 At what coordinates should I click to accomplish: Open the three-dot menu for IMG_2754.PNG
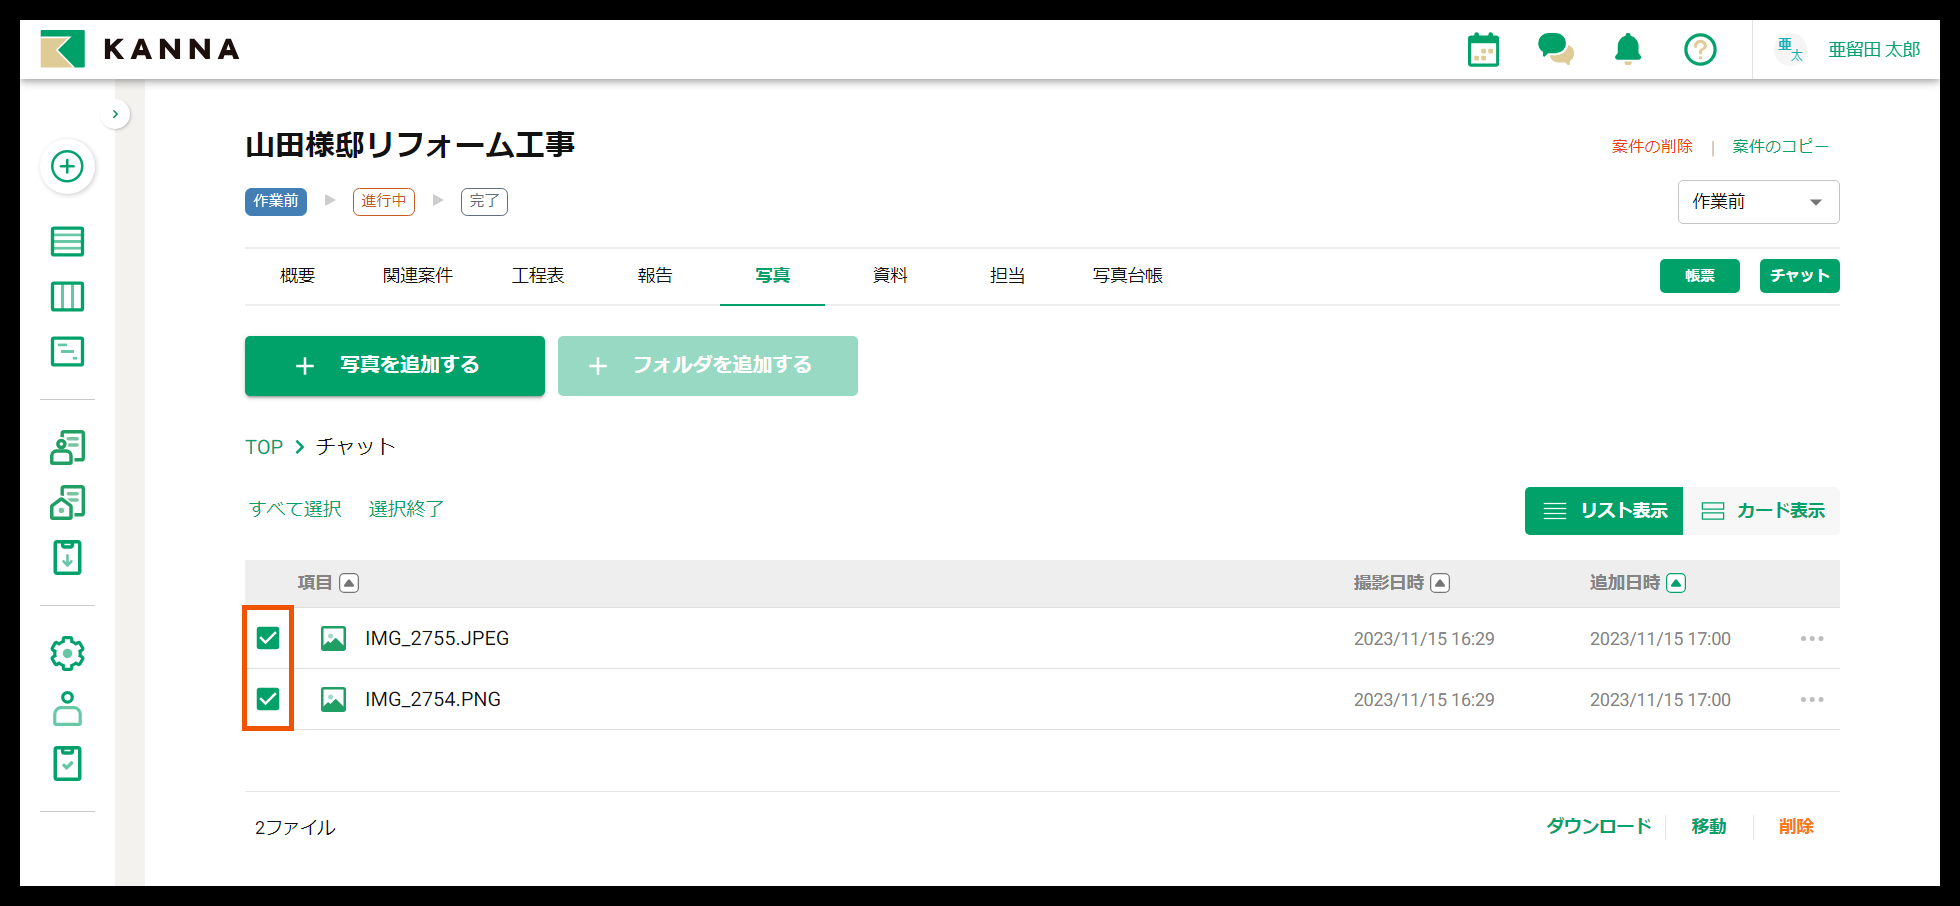point(1812,699)
